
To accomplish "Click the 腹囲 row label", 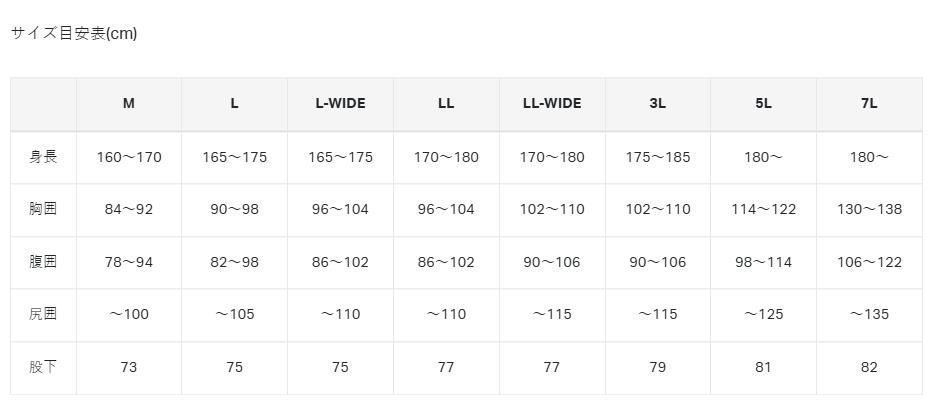I will [x=43, y=262].
